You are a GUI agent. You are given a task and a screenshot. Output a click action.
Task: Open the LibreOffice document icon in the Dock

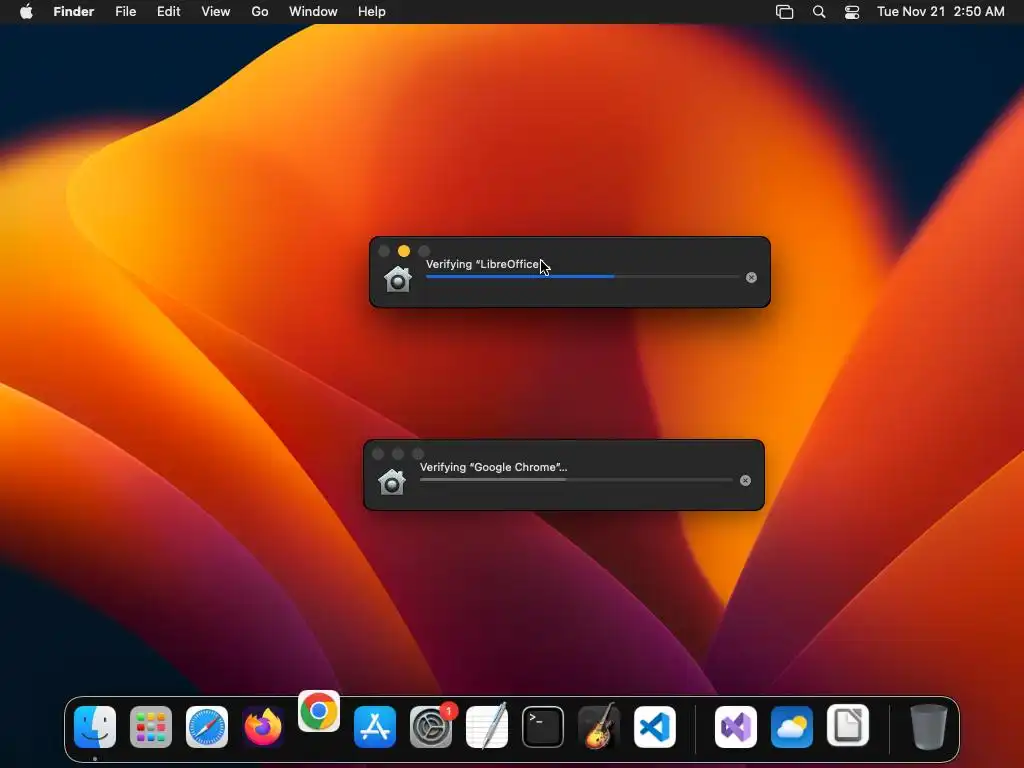tap(848, 726)
